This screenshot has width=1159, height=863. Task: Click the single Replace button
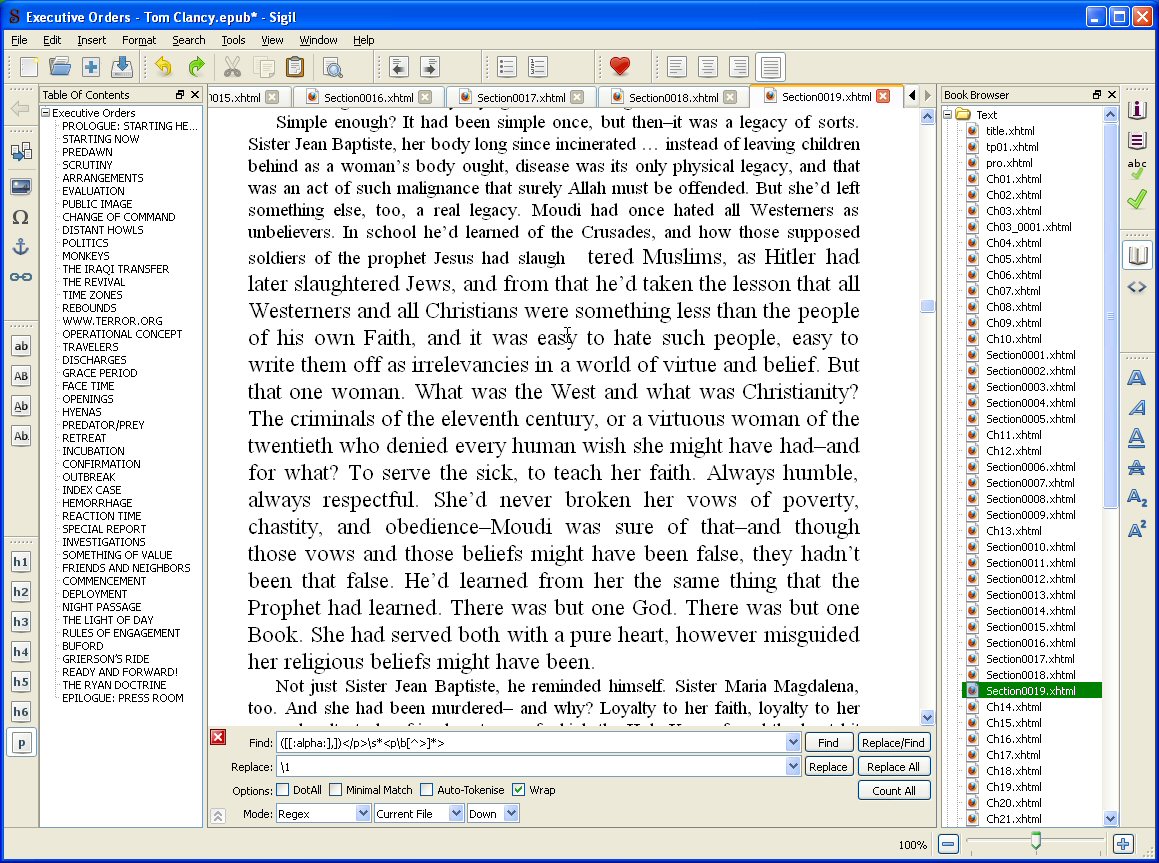[828, 767]
